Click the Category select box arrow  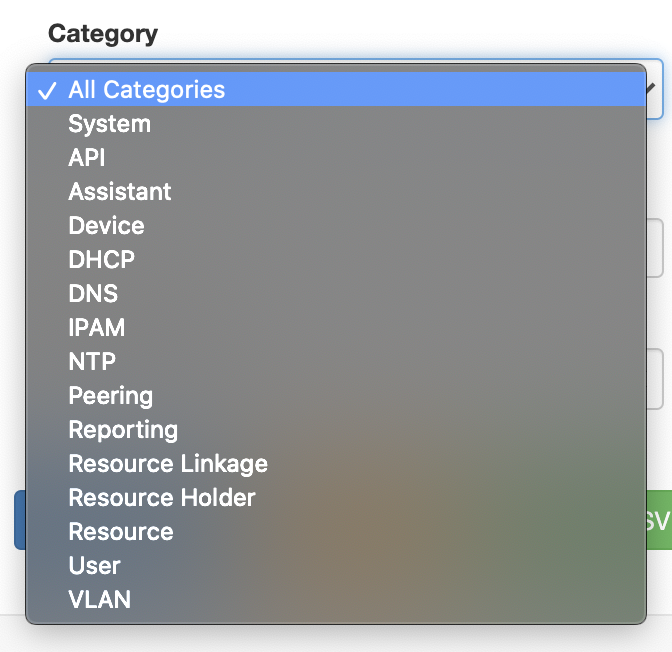(653, 88)
